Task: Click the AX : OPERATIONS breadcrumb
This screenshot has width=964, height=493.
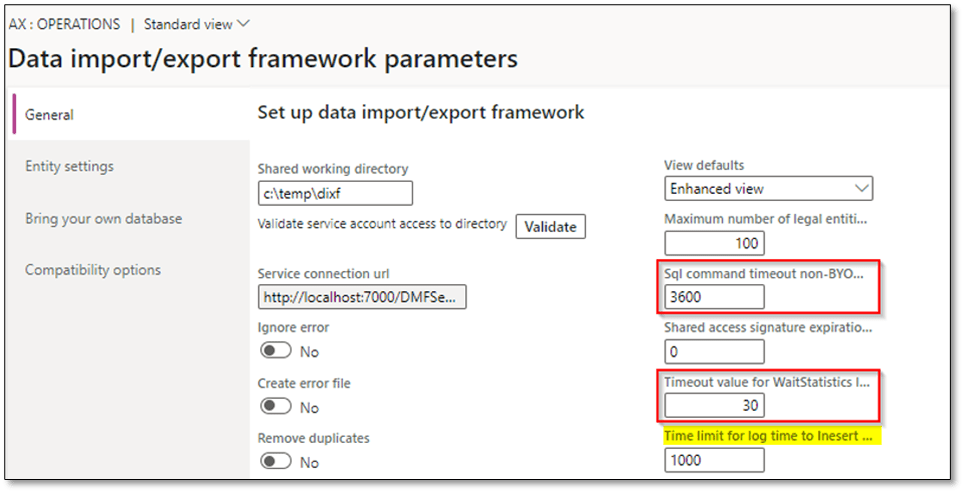Action: (x=62, y=23)
